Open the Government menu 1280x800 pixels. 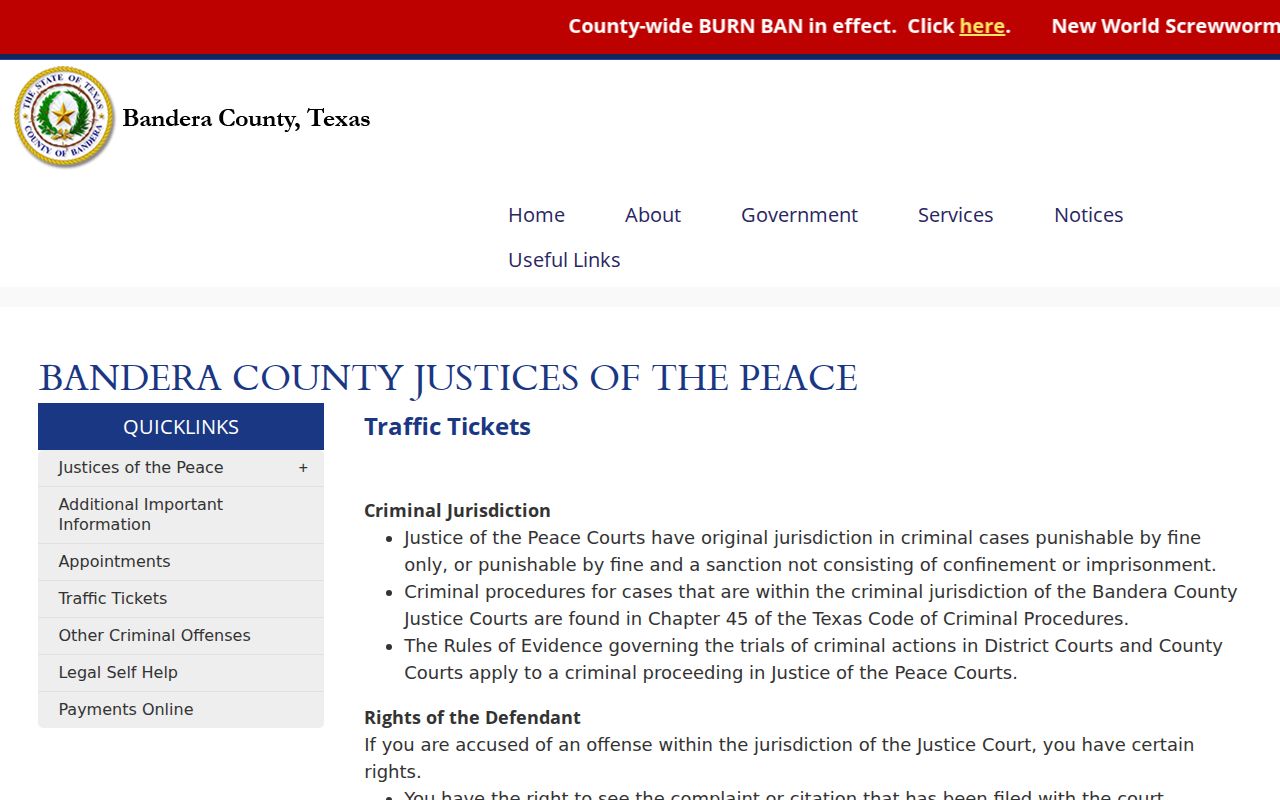(x=799, y=215)
